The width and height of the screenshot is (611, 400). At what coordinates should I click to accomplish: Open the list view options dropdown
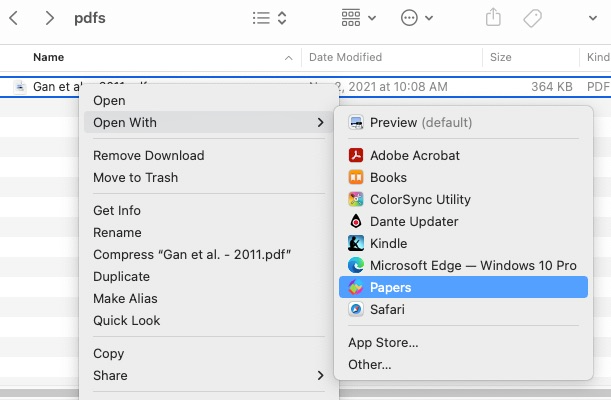tap(269, 18)
